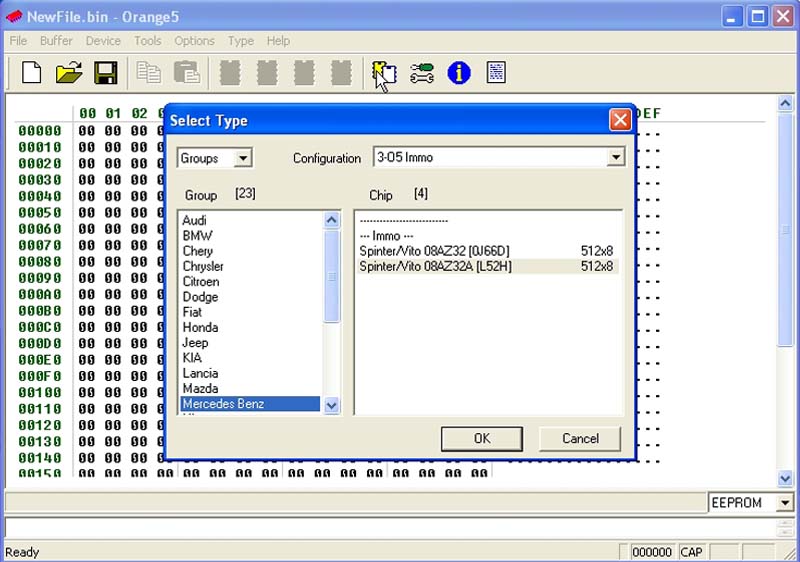
Task: Select Citroen in the group list
Action: 250,282
